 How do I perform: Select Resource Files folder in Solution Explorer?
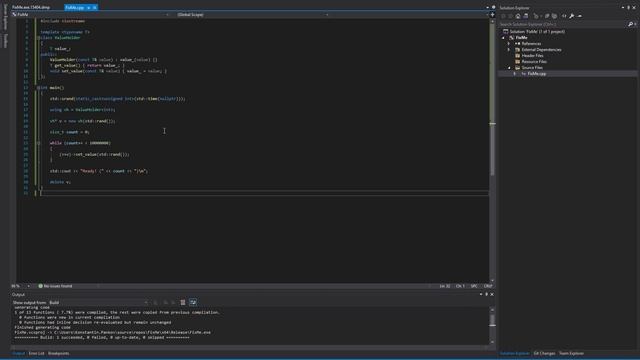pos(534,62)
